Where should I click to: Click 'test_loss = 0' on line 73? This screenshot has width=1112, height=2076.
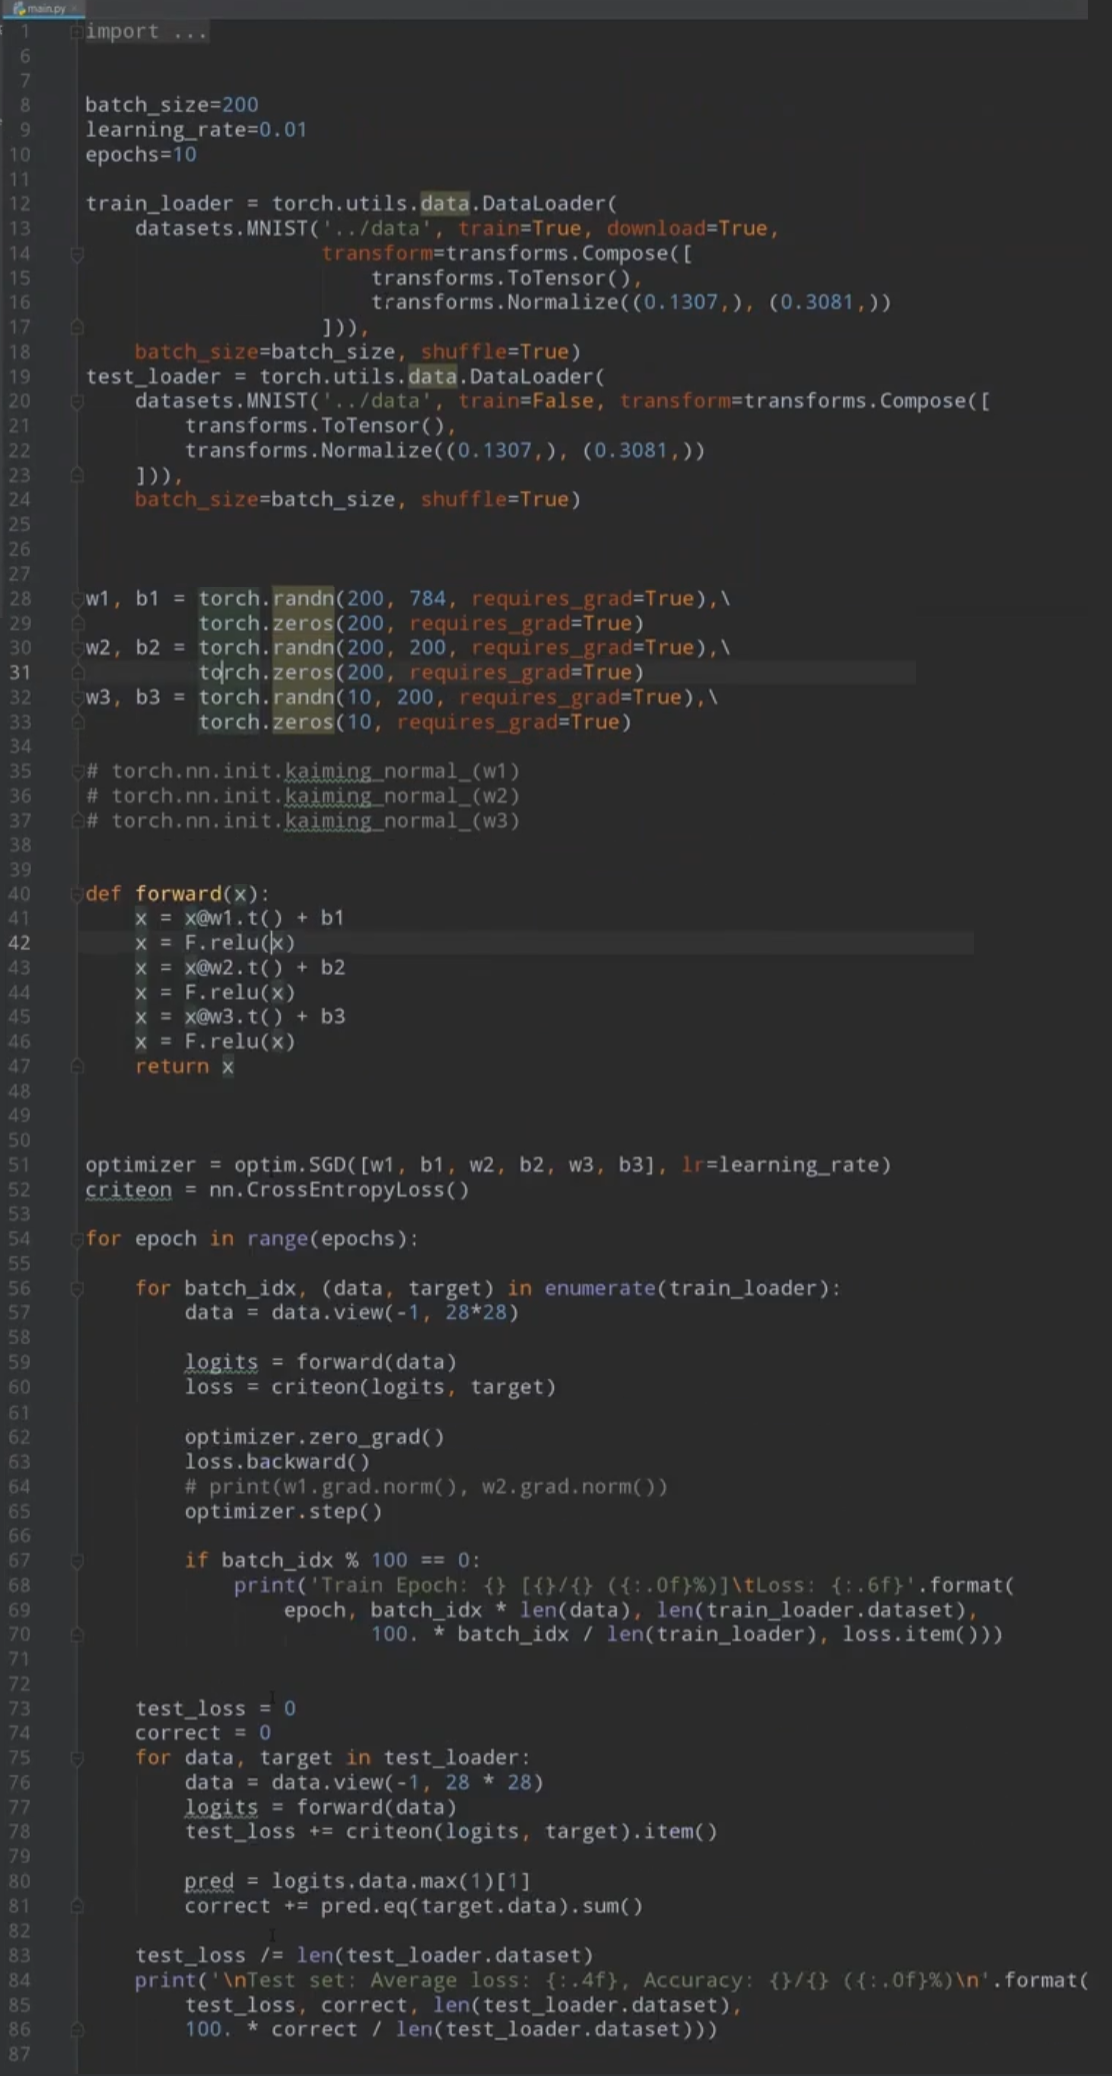click(x=215, y=1709)
